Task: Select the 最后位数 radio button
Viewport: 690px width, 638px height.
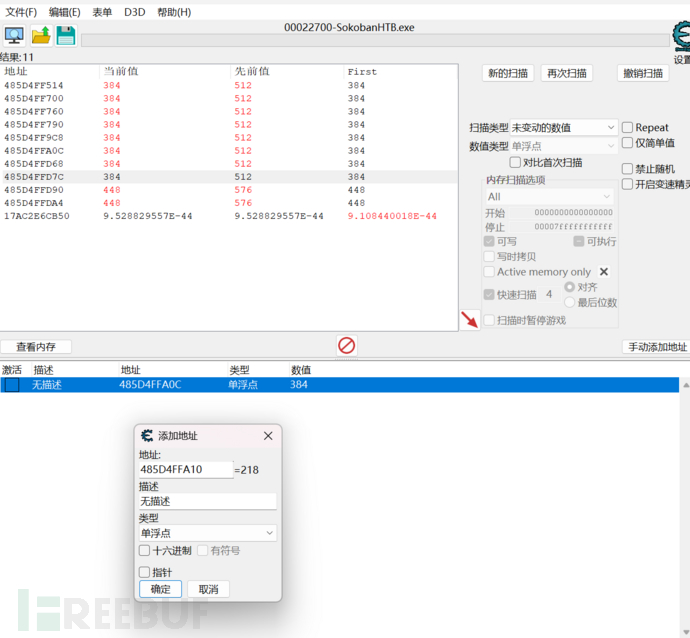Action: [x=569, y=302]
